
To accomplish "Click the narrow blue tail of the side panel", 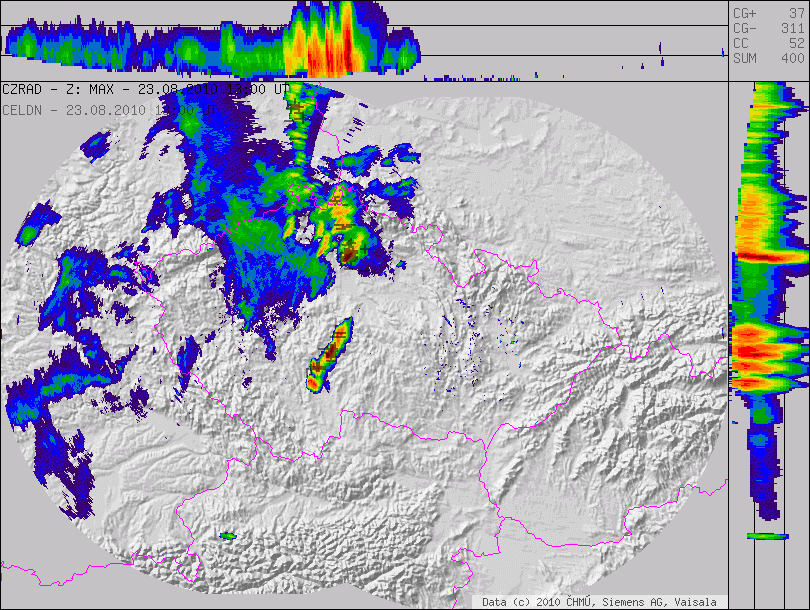I will pos(764,480).
